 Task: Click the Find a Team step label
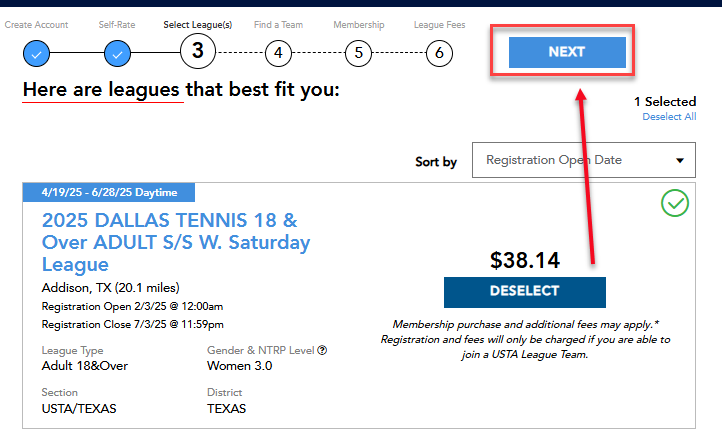point(278,24)
